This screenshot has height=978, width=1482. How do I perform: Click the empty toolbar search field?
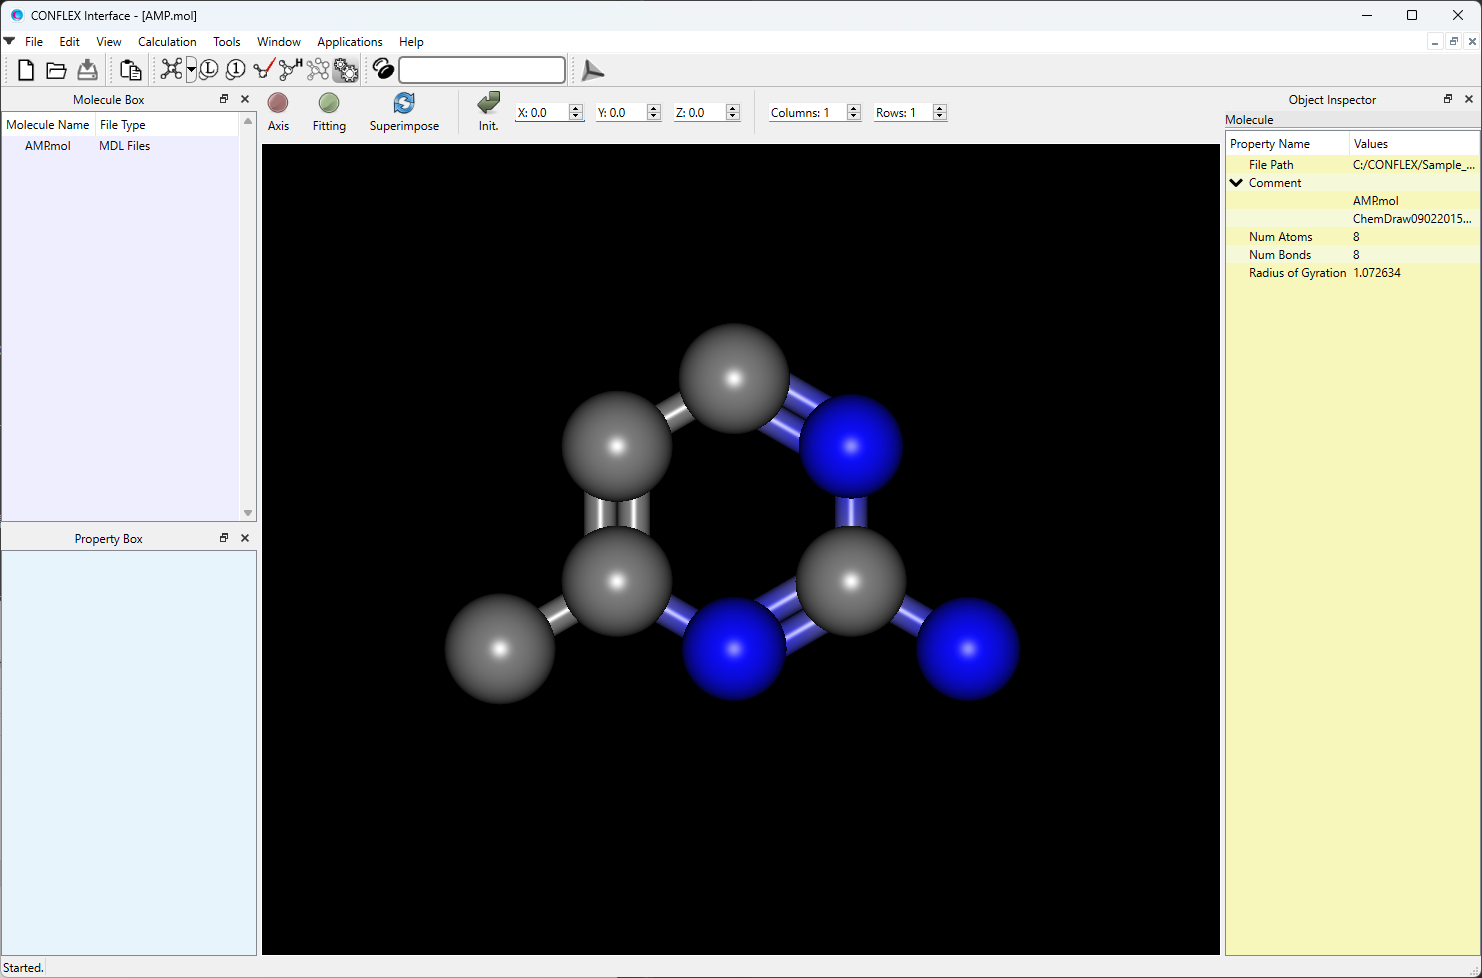point(482,70)
